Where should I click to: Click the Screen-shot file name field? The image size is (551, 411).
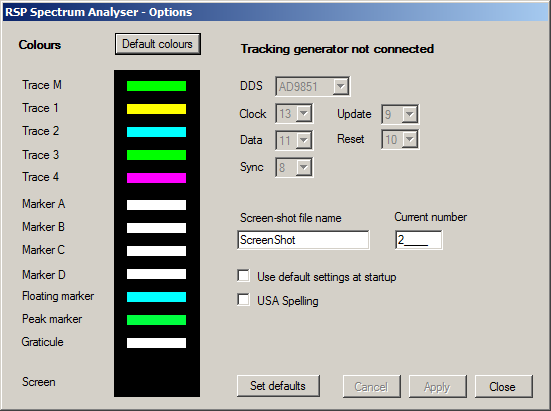point(303,240)
